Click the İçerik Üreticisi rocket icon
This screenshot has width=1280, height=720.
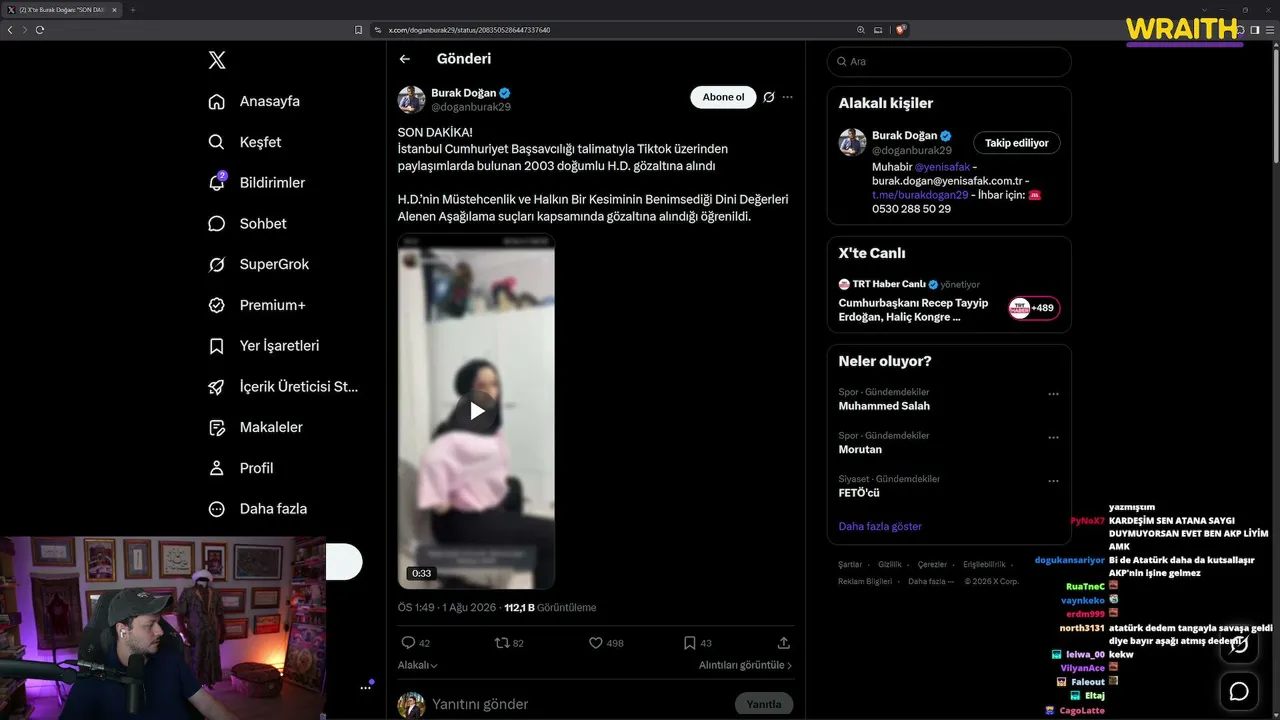pos(216,387)
